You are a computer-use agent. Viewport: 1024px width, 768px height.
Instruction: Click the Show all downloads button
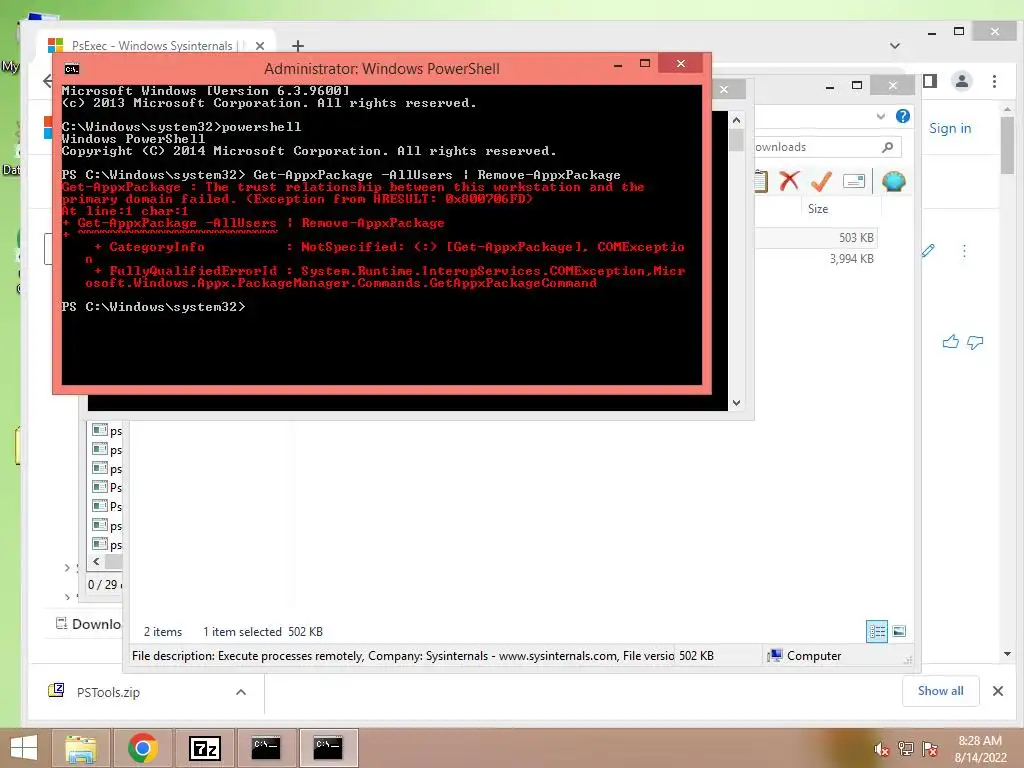[940, 691]
